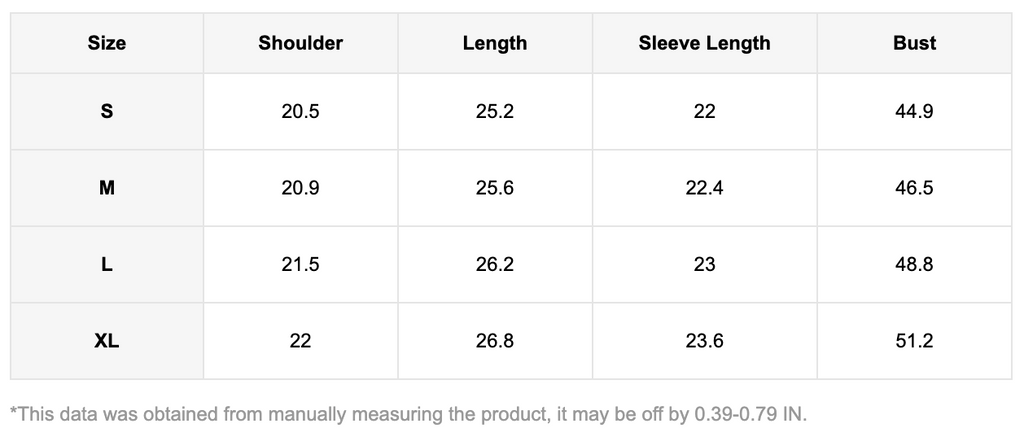Click shoulder value 20.5 for size S
Viewport: 1024px width, 428px height.
click(300, 112)
